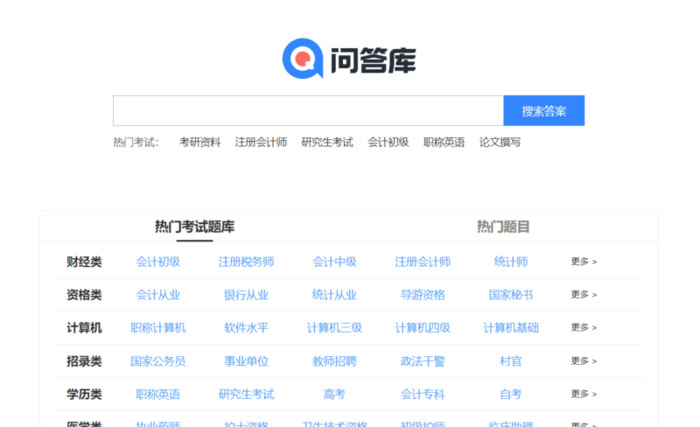Select the 学历类 category label

[84, 394]
